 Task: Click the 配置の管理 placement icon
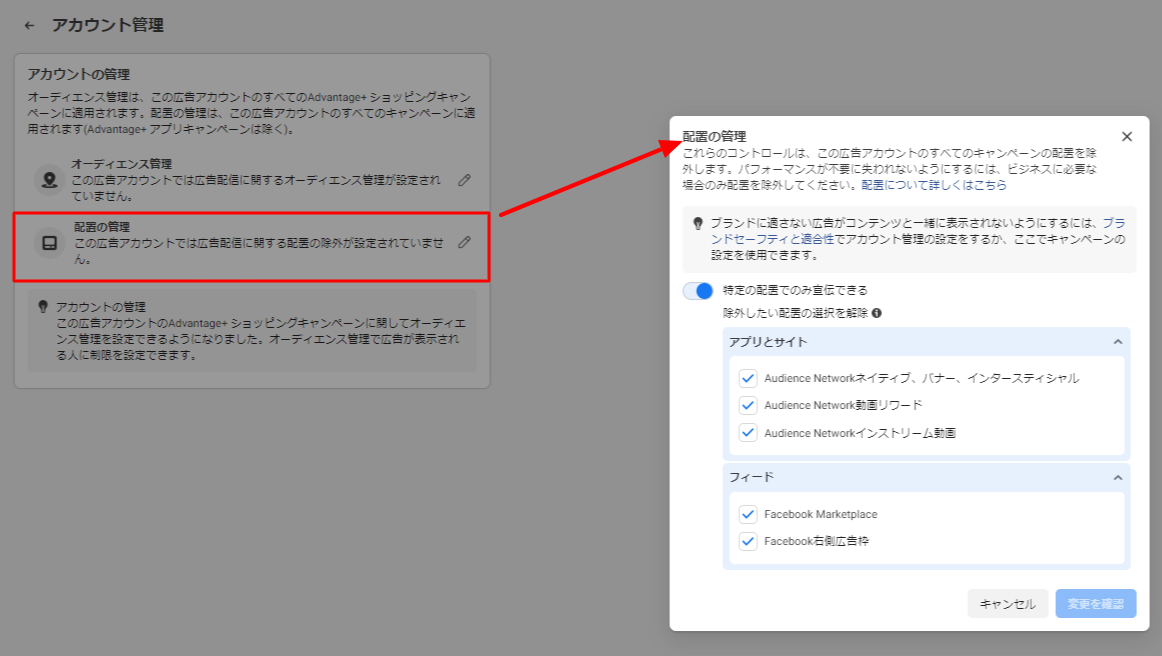[48, 243]
